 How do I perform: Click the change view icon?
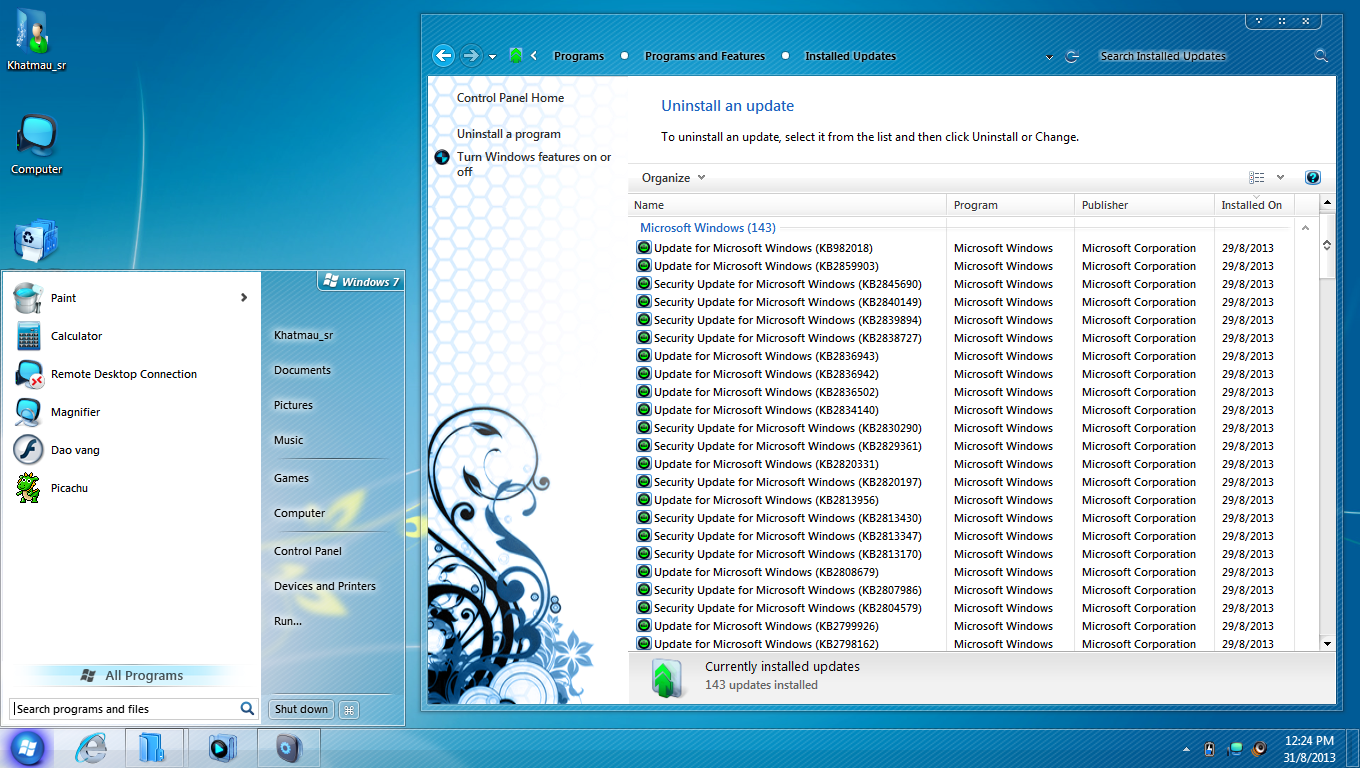point(1257,178)
